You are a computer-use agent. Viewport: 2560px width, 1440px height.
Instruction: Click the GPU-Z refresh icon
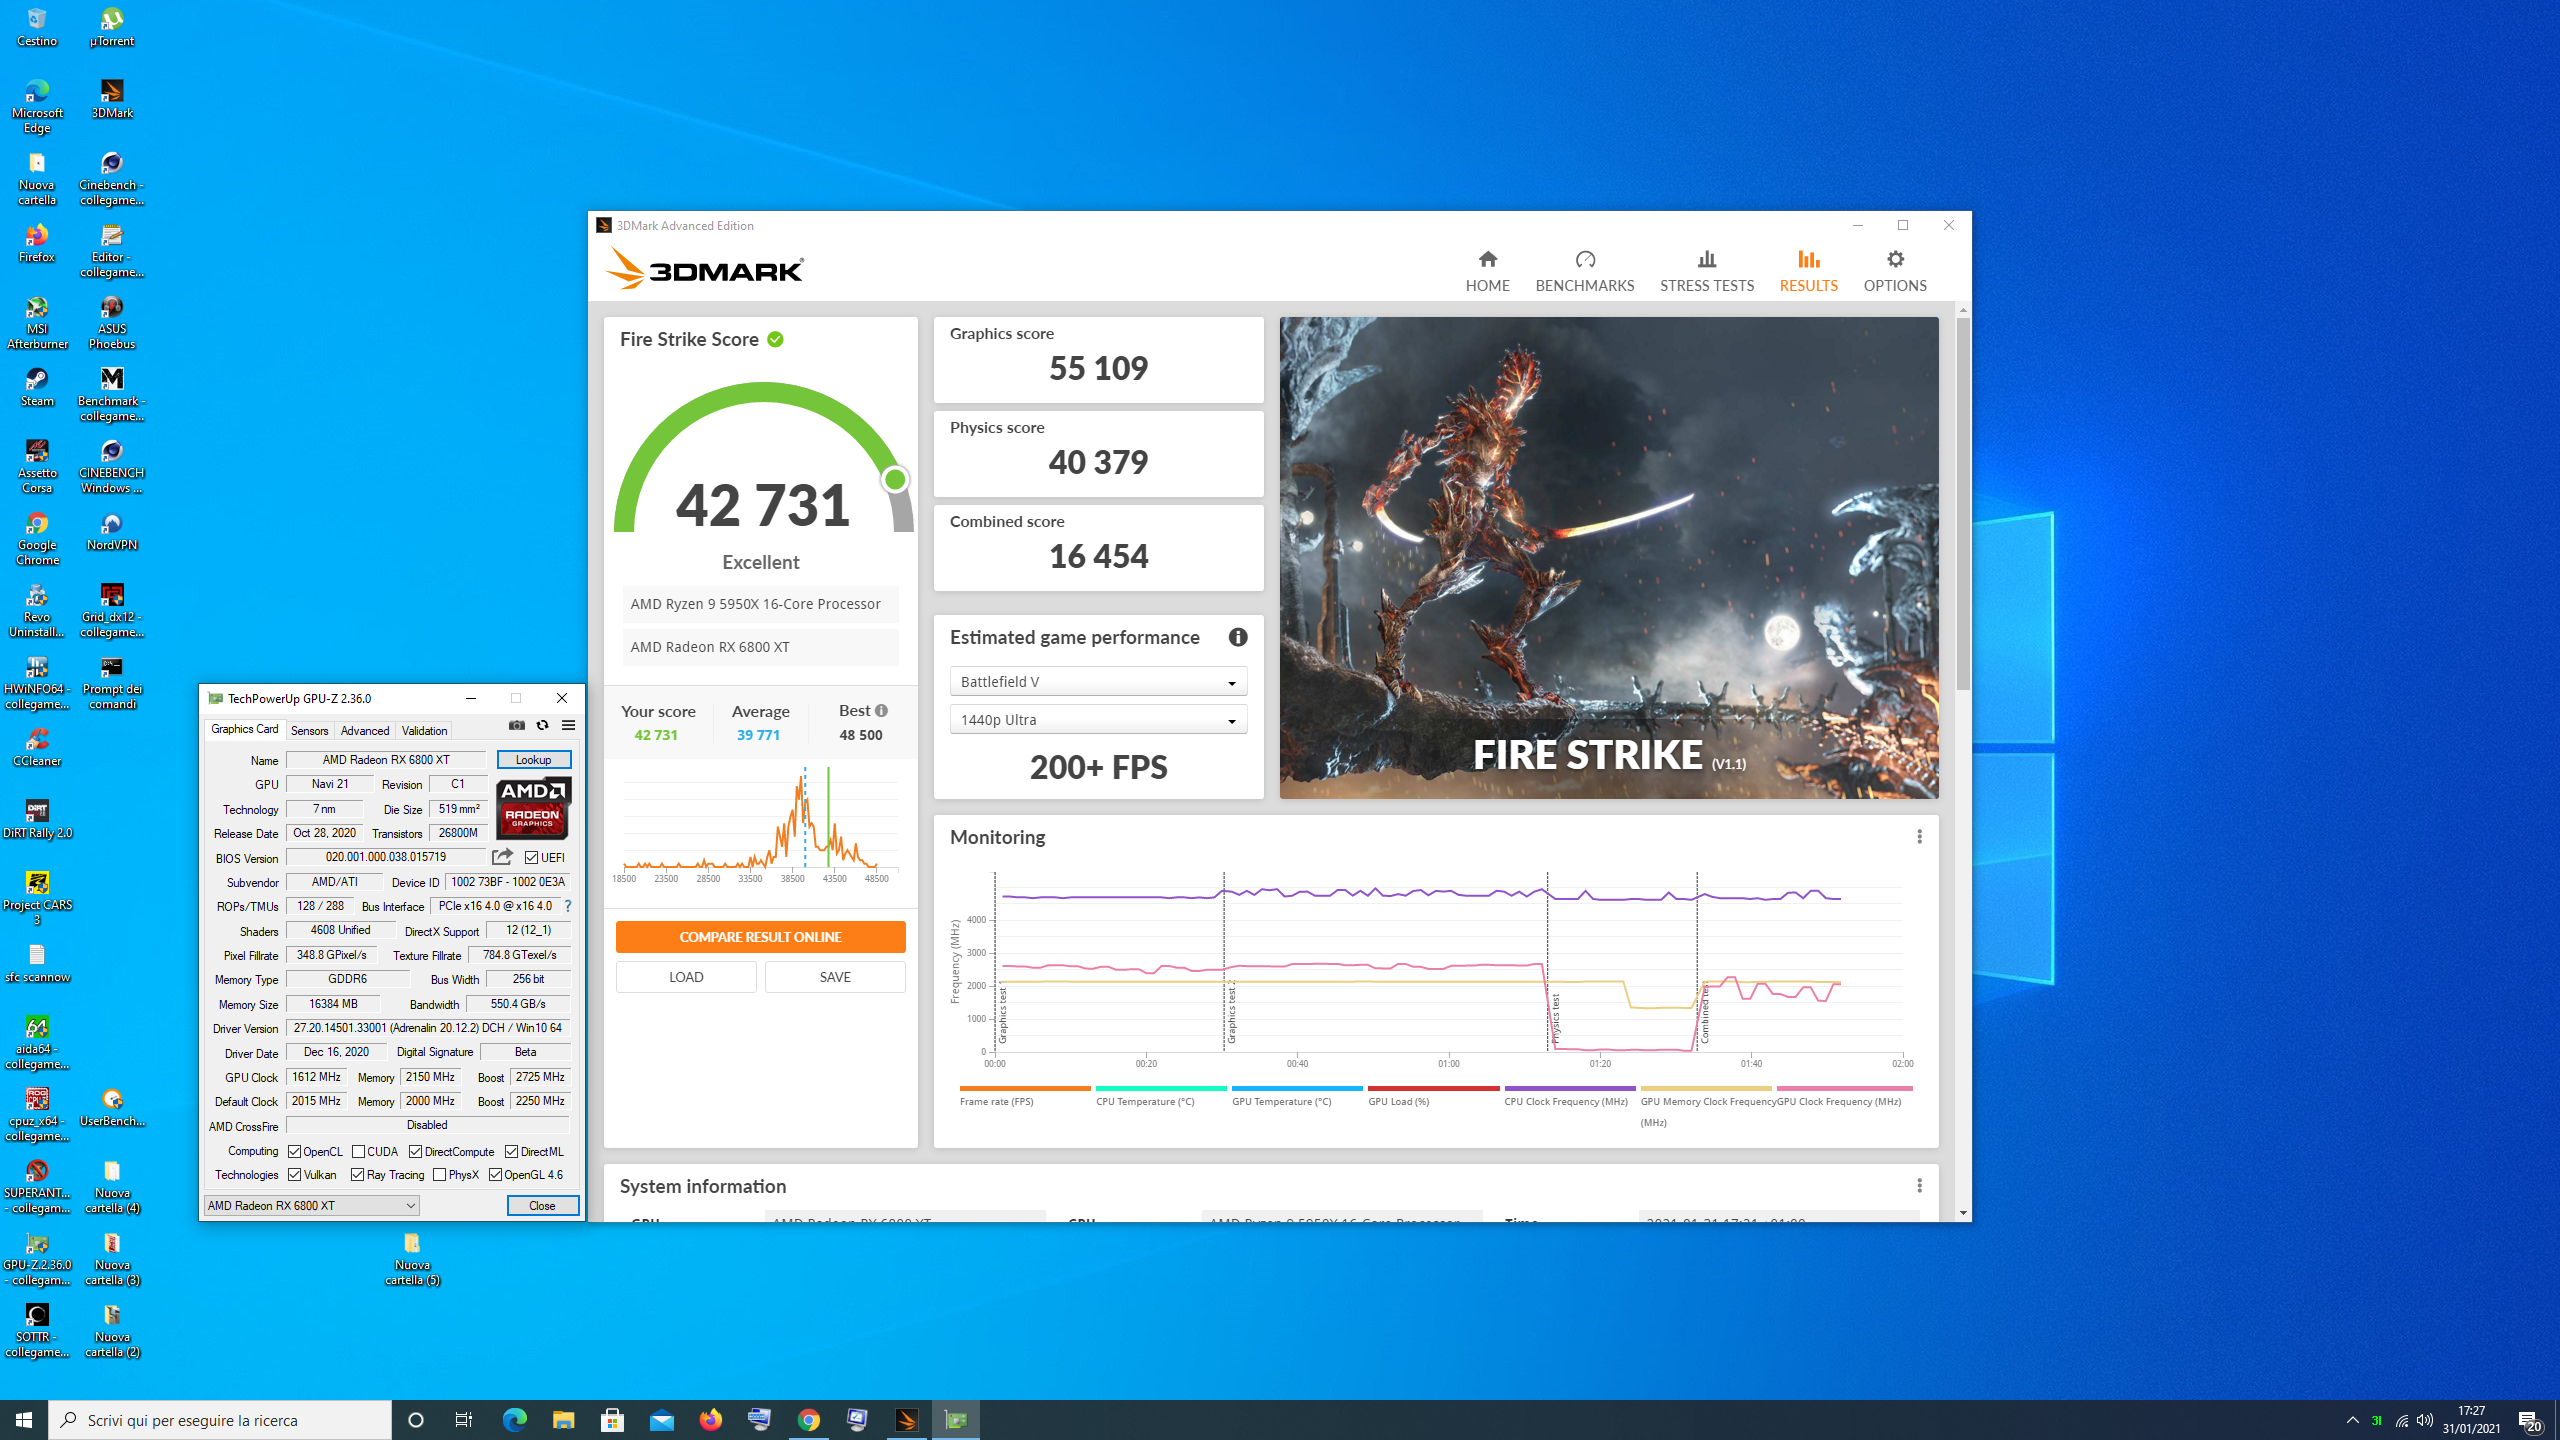point(542,726)
